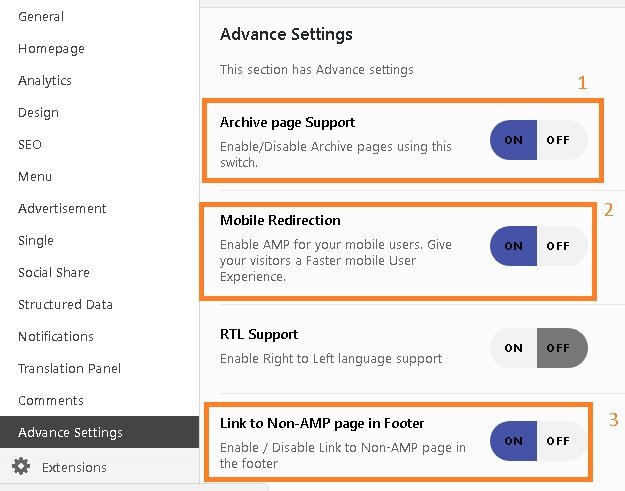The height and width of the screenshot is (491, 625).
Task: Toggle Link to Non-AMP page switch
Action: coord(538,440)
